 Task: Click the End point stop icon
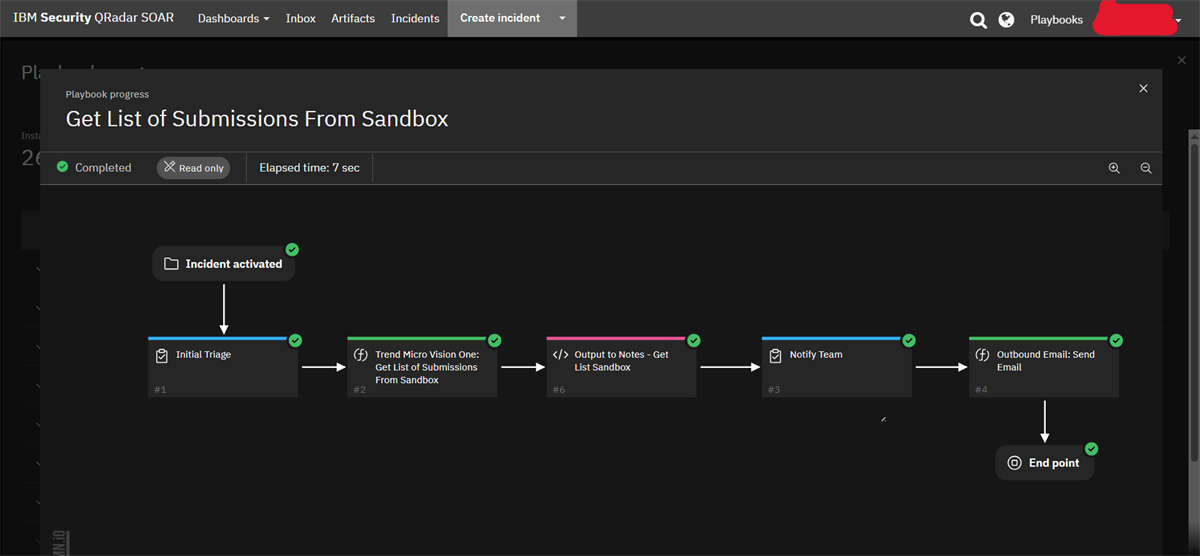(x=1014, y=463)
